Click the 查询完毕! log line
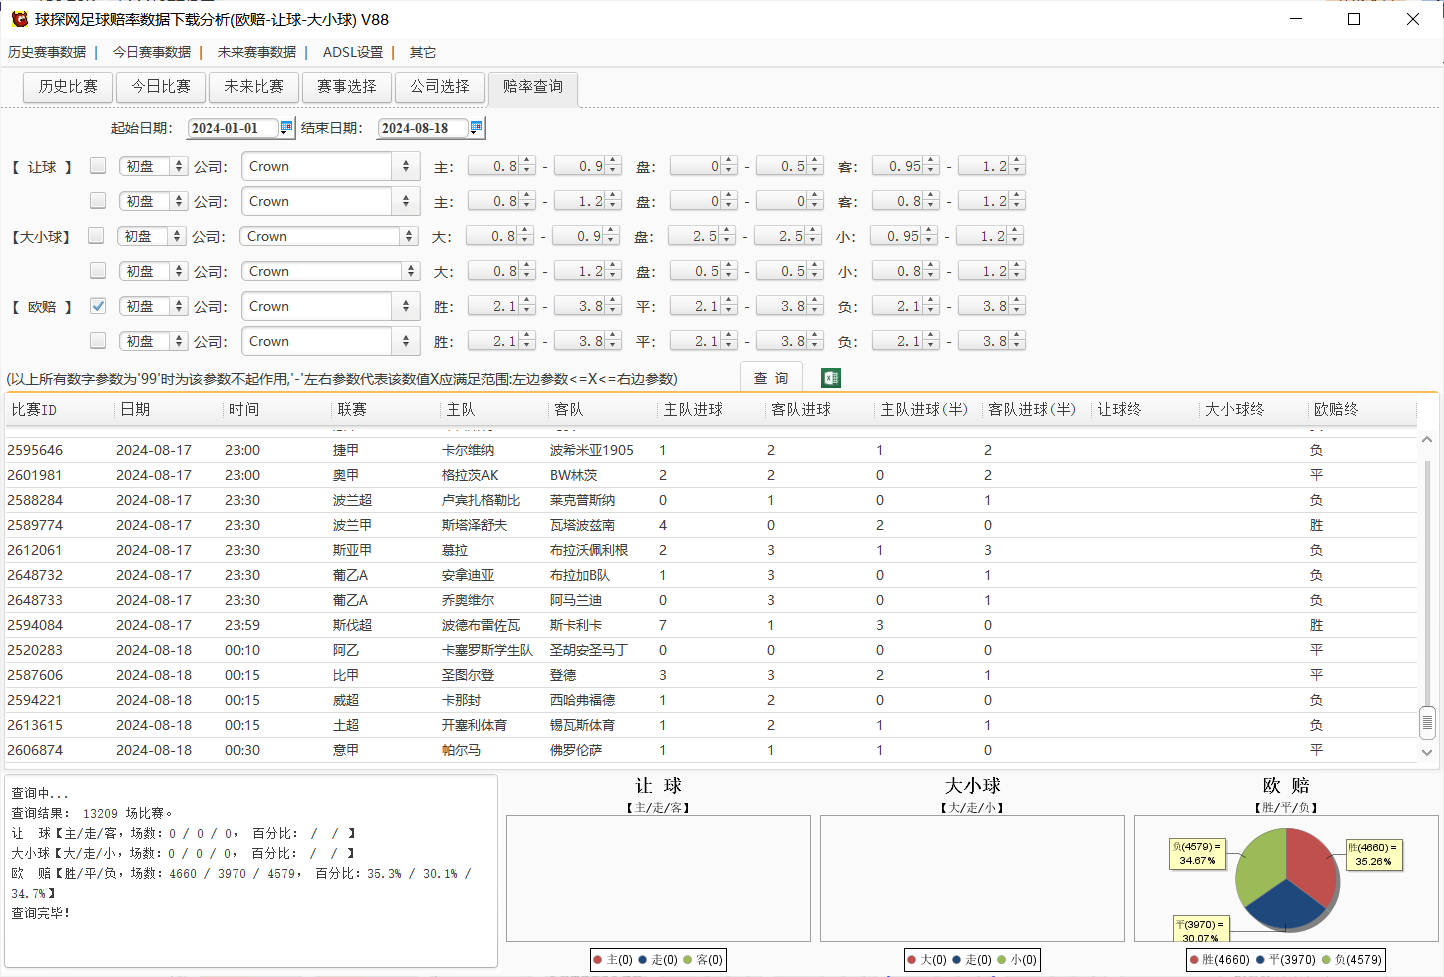Viewport: 1444px width, 977px height. click(x=41, y=913)
